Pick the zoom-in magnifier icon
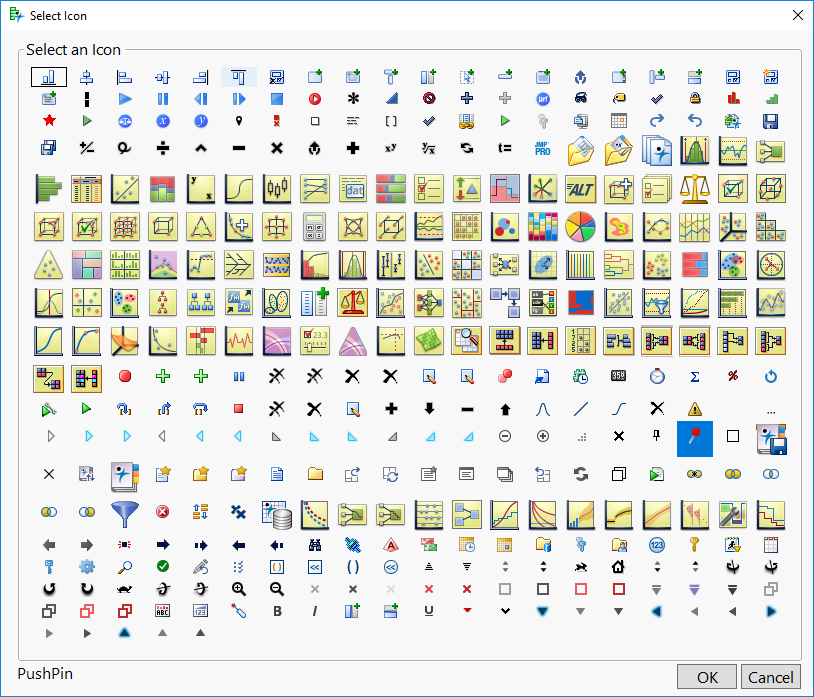This screenshot has height=697, width=814. 239,589
